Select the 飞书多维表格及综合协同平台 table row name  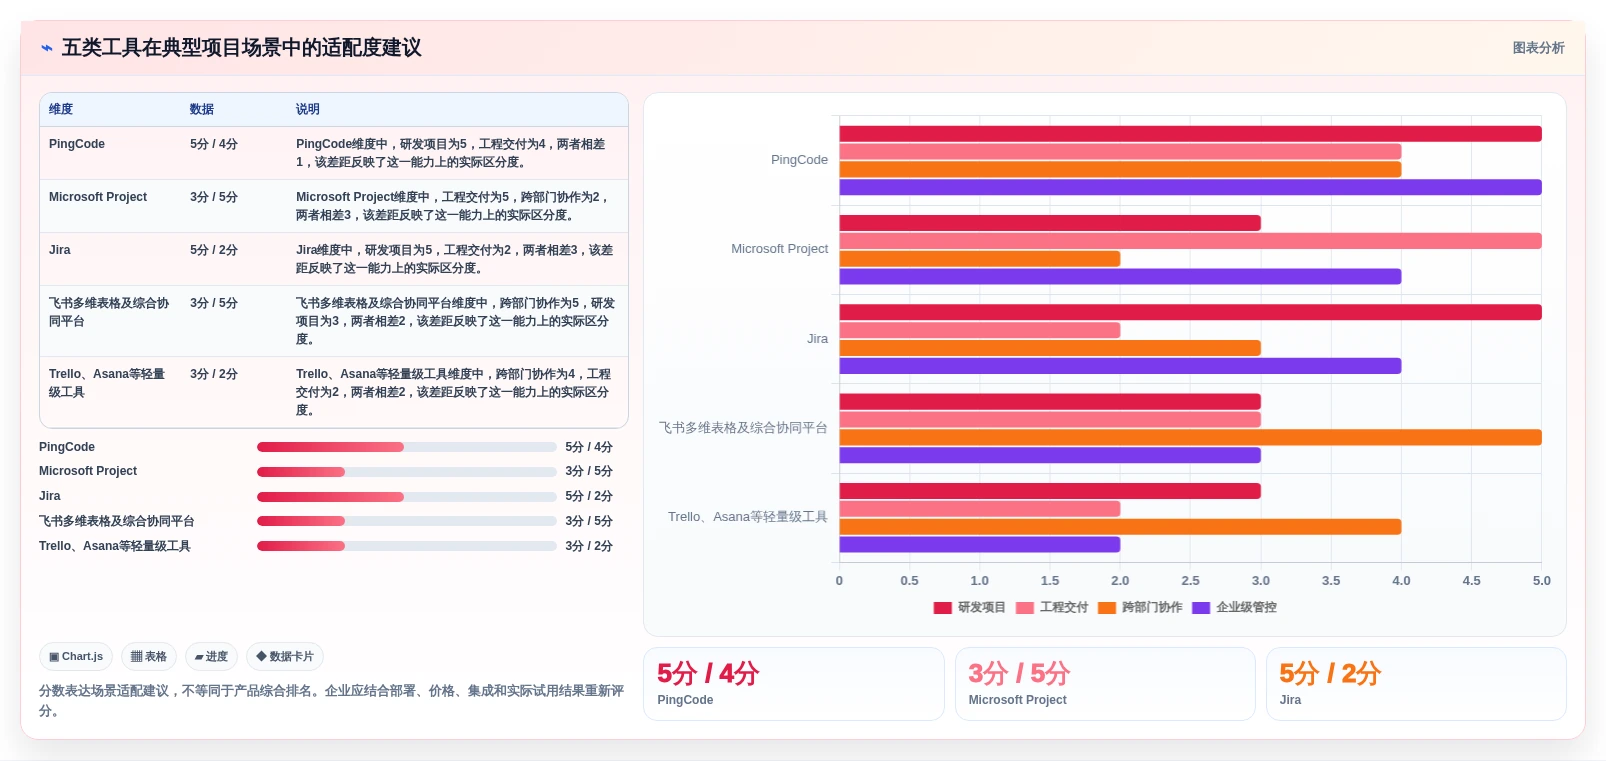tap(109, 312)
